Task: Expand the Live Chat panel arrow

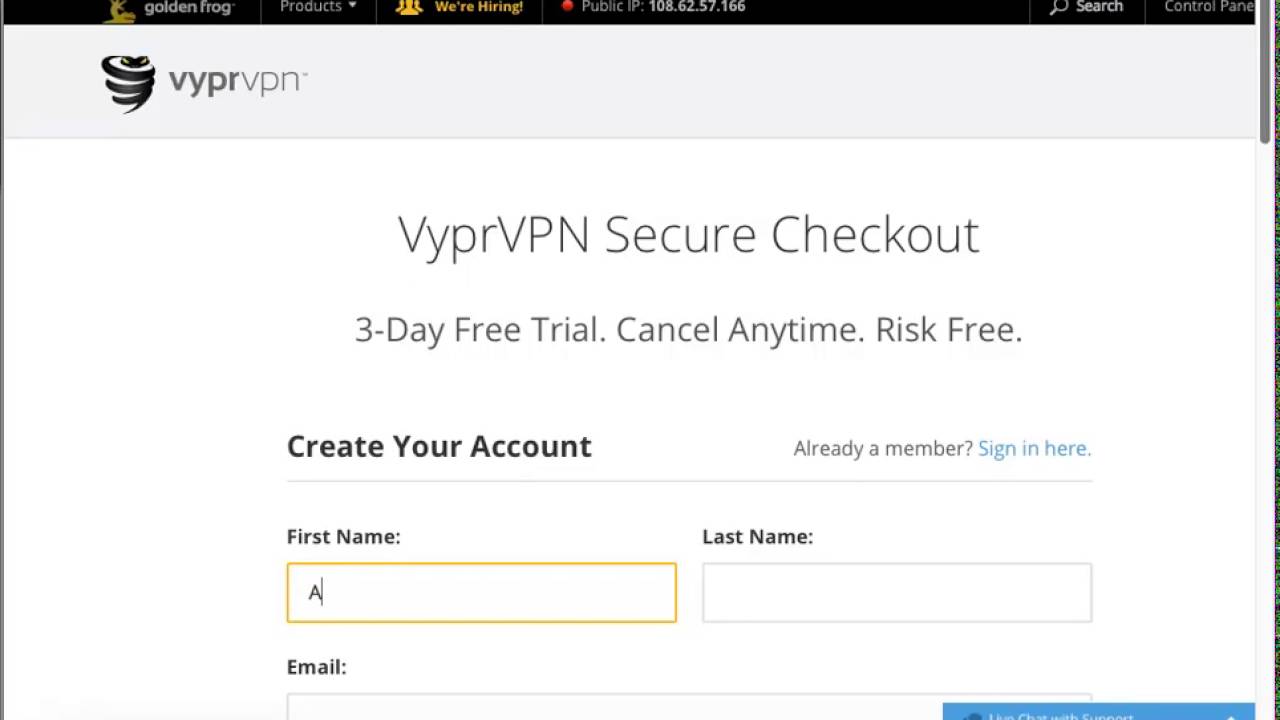Action: pyautogui.click(x=1231, y=715)
